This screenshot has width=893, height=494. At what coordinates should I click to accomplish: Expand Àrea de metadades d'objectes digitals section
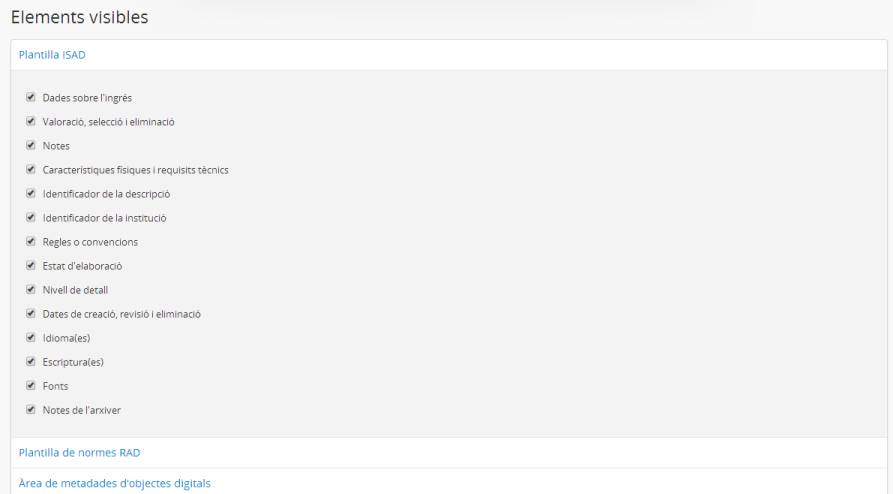tap(114, 483)
